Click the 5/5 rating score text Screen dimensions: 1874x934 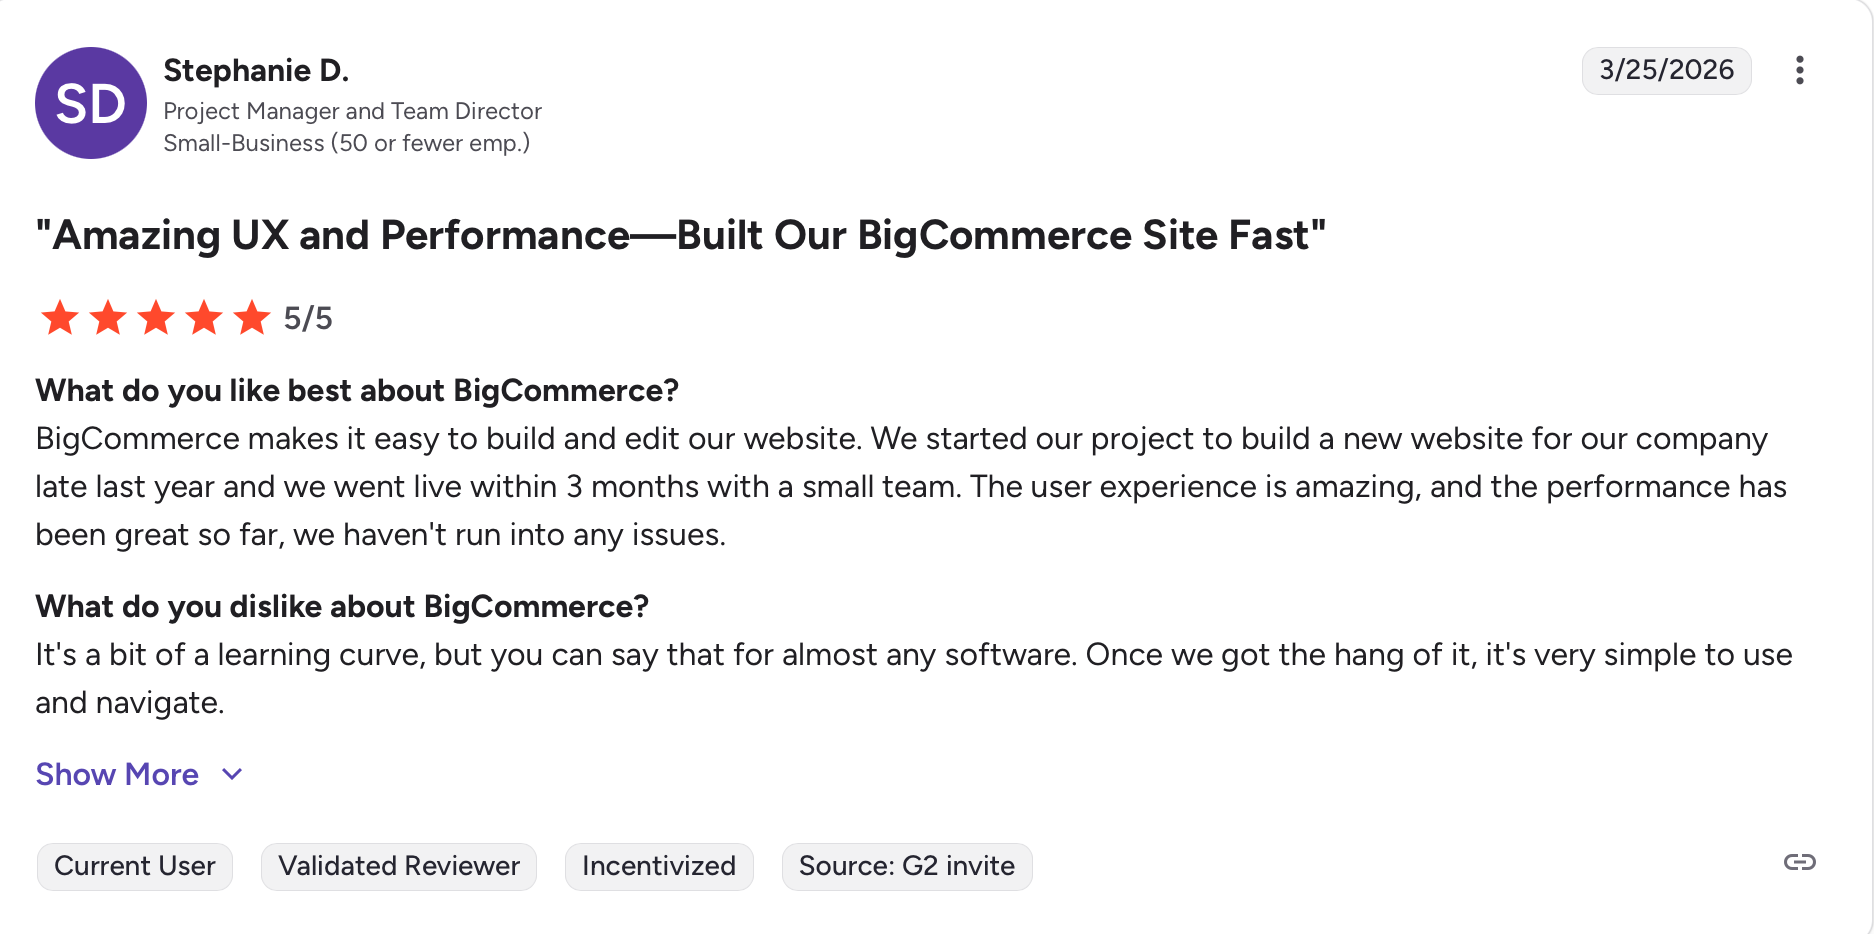pyautogui.click(x=308, y=318)
